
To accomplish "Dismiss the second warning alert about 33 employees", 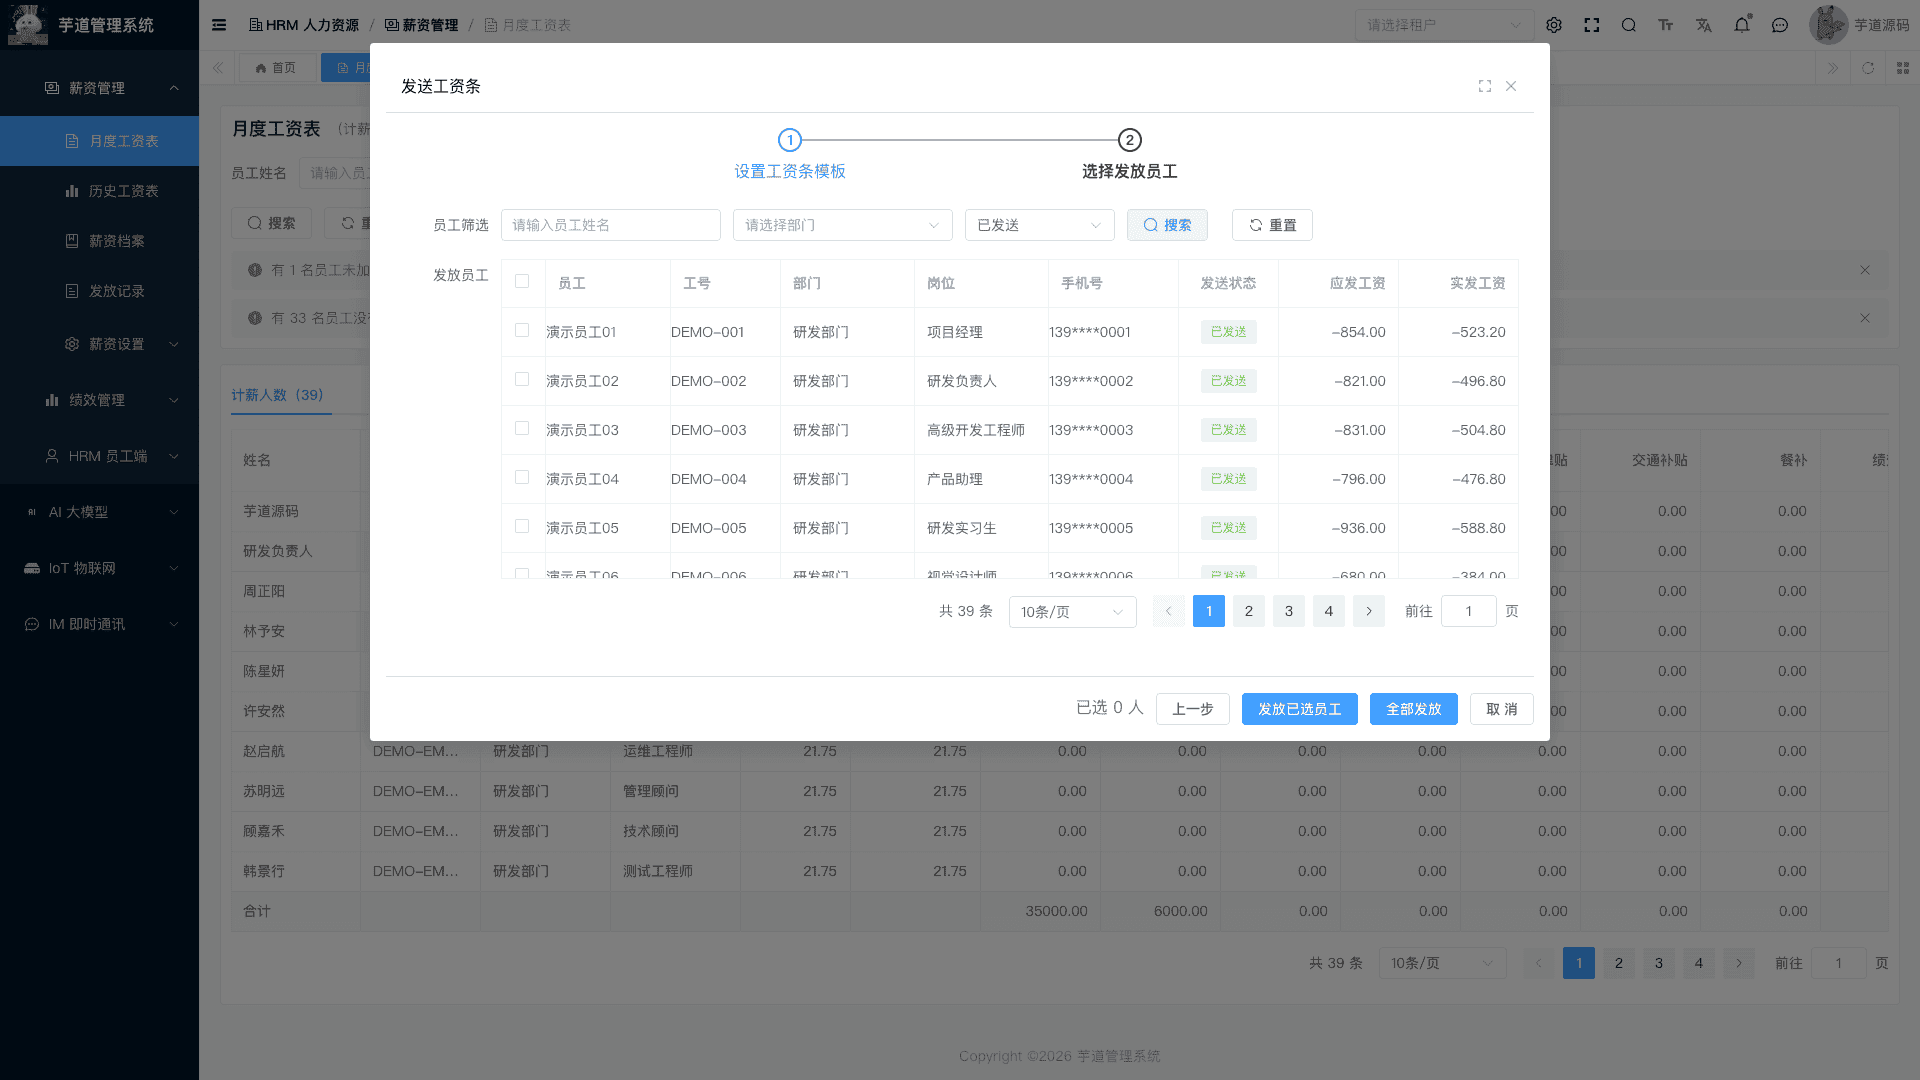I will click(x=1865, y=318).
